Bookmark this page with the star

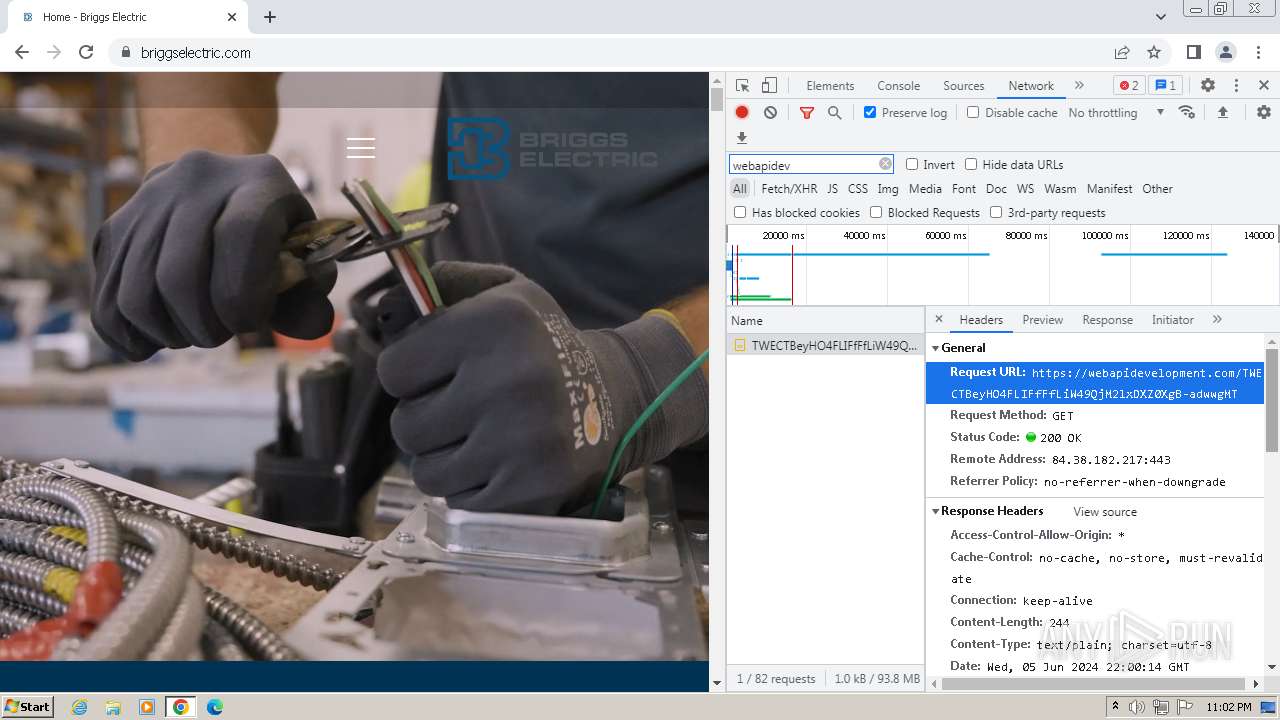tap(1154, 52)
